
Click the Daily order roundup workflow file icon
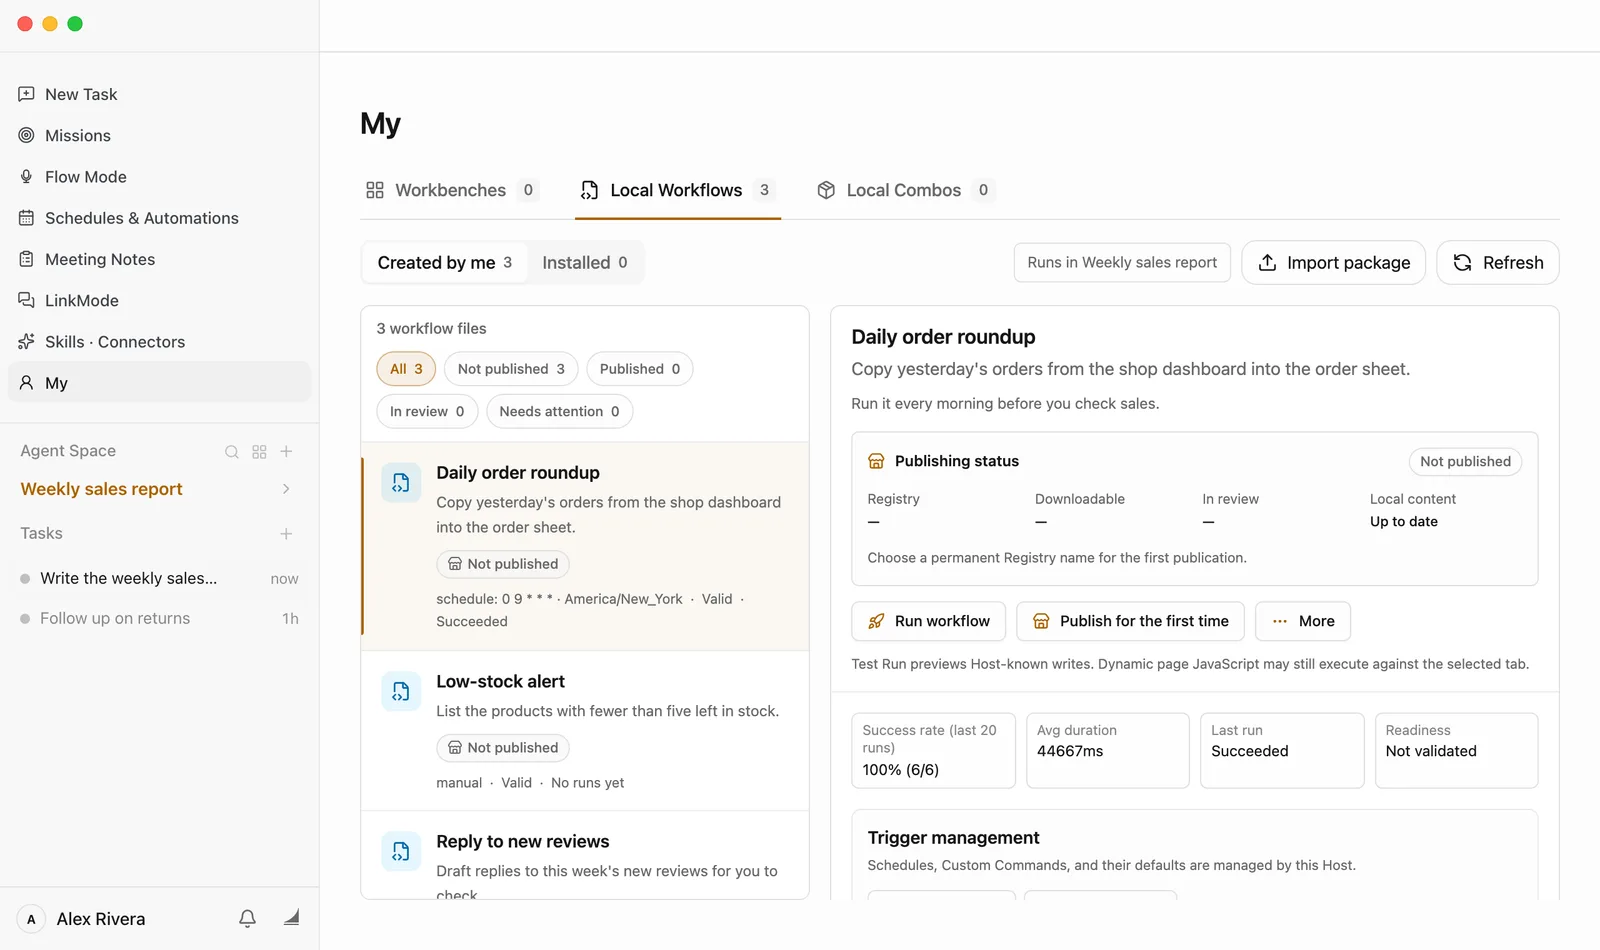pos(401,483)
